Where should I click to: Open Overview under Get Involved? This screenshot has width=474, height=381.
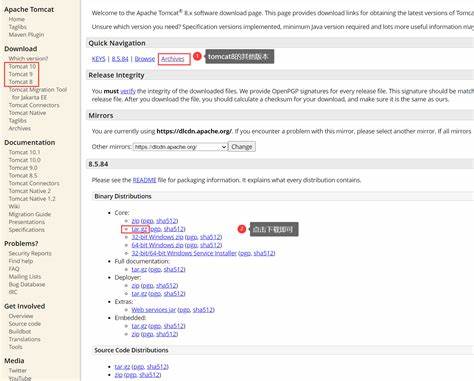[x=21, y=316]
